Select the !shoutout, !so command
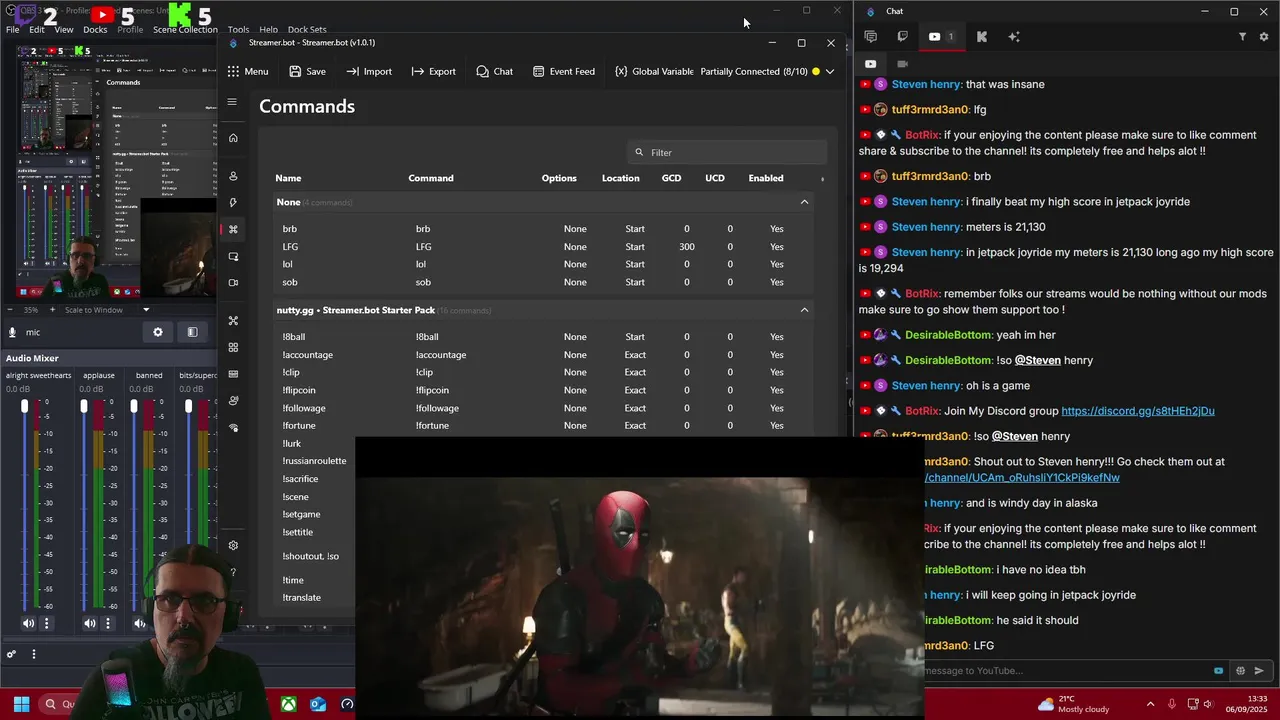 [x=311, y=556]
